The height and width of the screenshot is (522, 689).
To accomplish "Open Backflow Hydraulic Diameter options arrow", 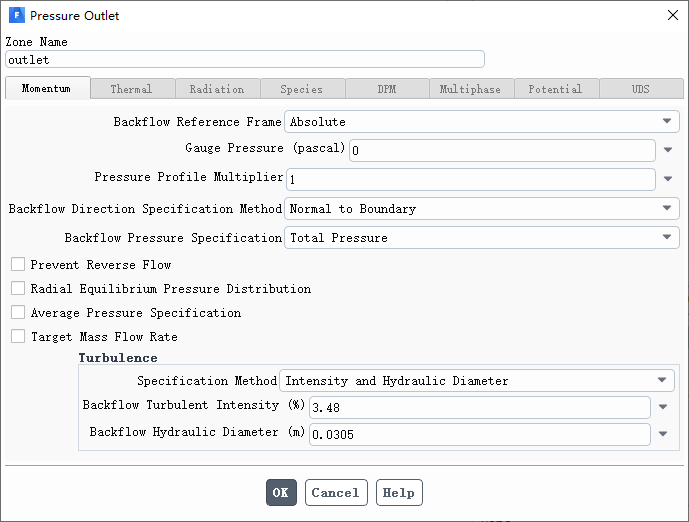I will pyautogui.click(x=663, y=434).
